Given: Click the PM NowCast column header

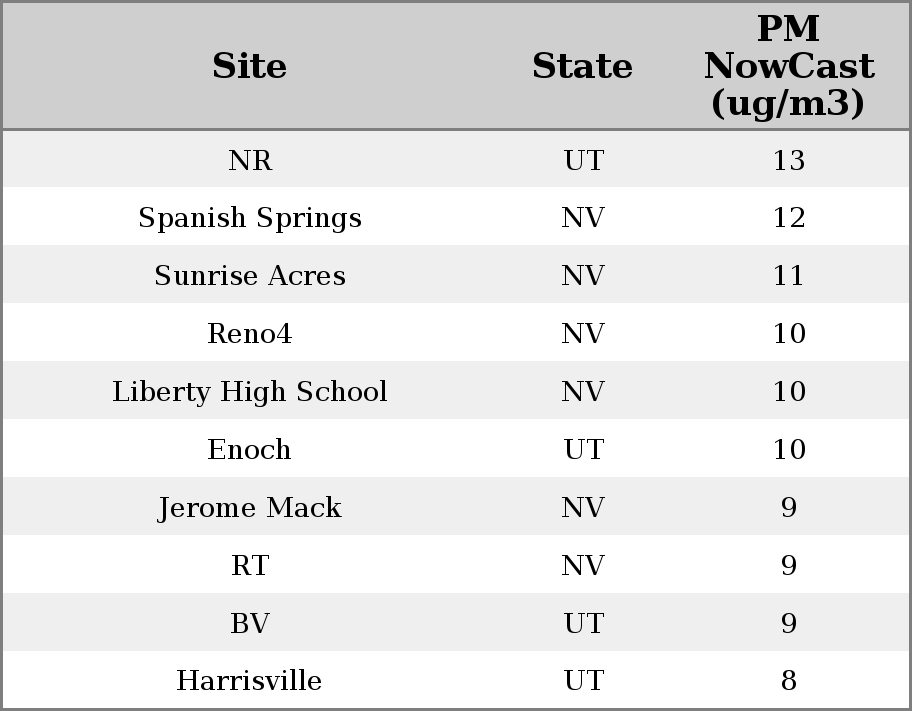Looking at the screenshot, I should pos(788,66).
